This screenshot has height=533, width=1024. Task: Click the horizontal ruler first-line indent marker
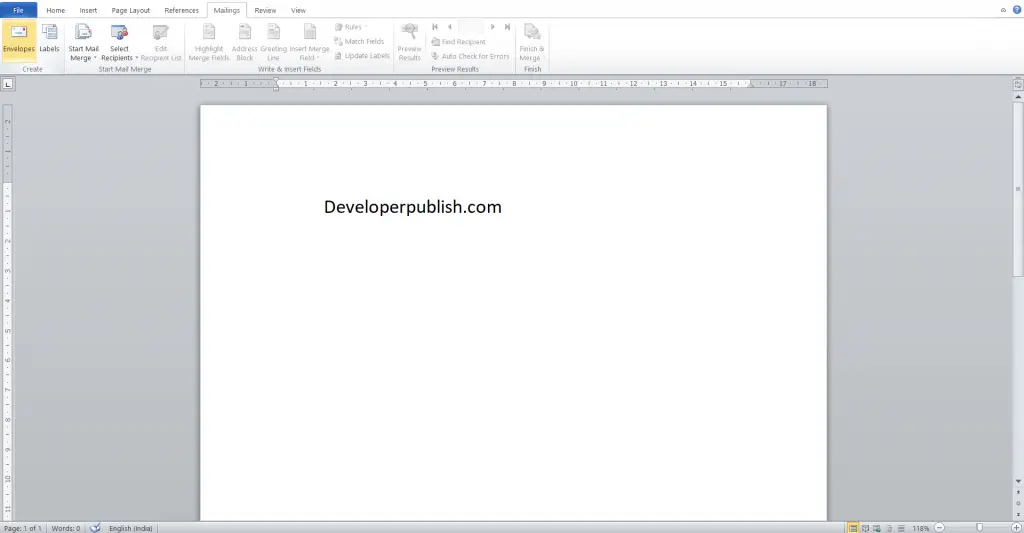pyautogui.click(x=276, y=80)
